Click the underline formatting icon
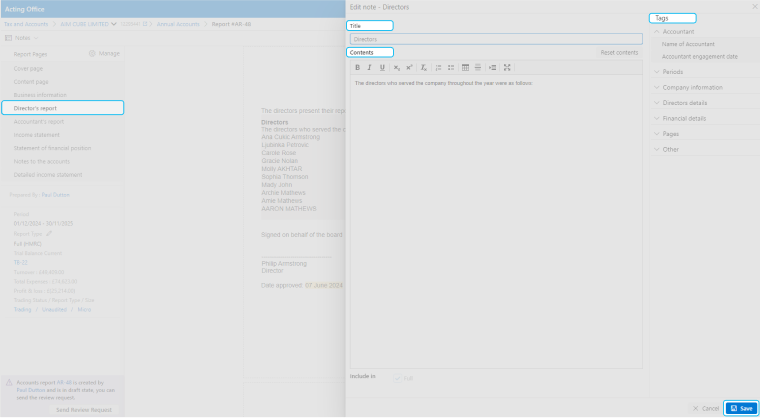Image resolution: width=760 pixels, height=418 pixels. [382, 67]
